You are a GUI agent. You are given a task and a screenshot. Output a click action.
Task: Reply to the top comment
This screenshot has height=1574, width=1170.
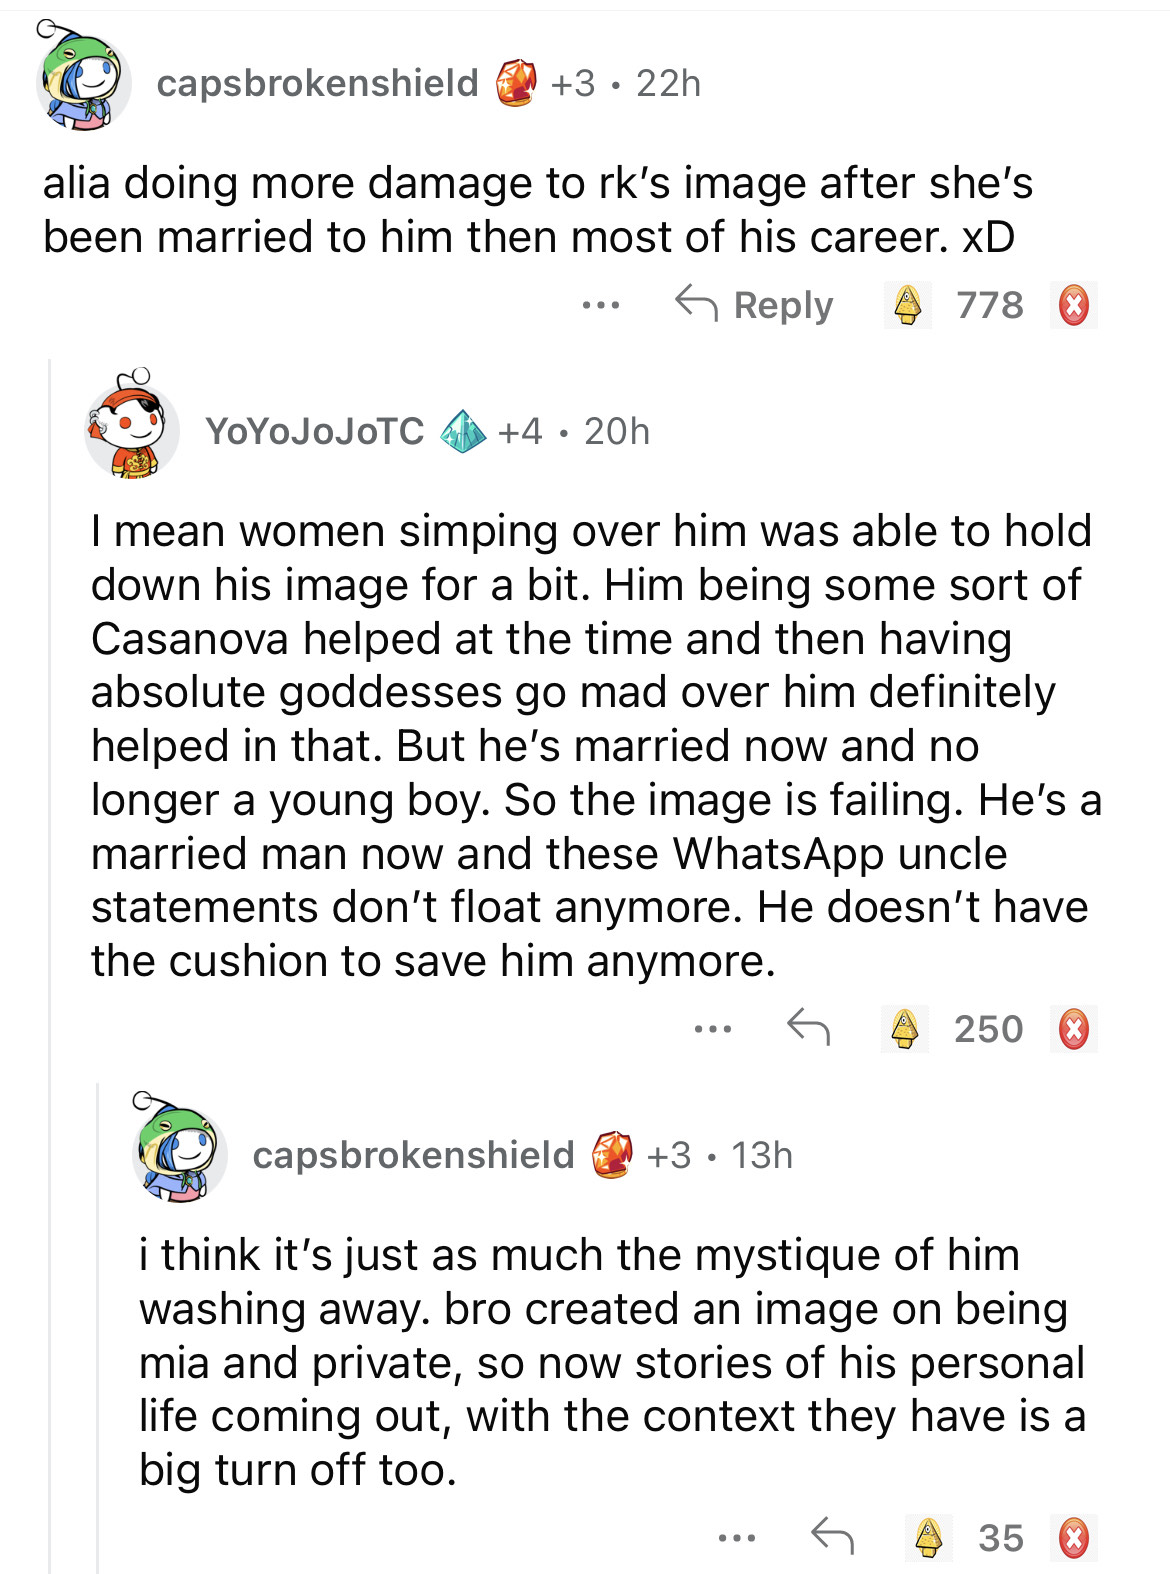[x=755, y=304]
